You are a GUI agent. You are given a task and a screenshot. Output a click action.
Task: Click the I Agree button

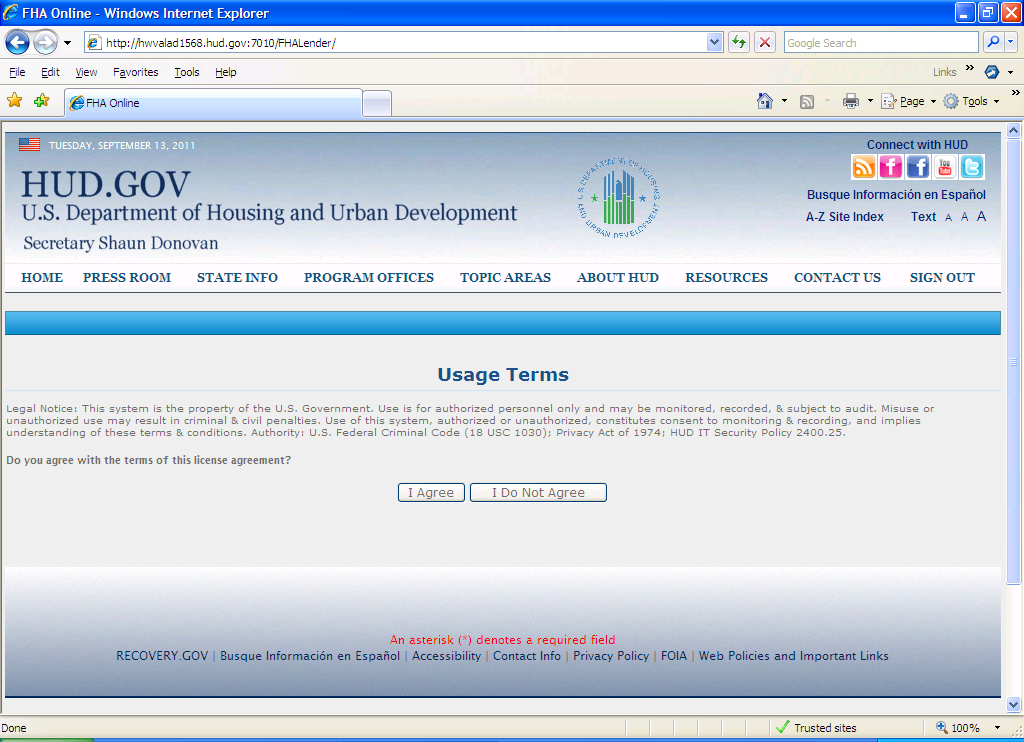[x=431, y=492]
